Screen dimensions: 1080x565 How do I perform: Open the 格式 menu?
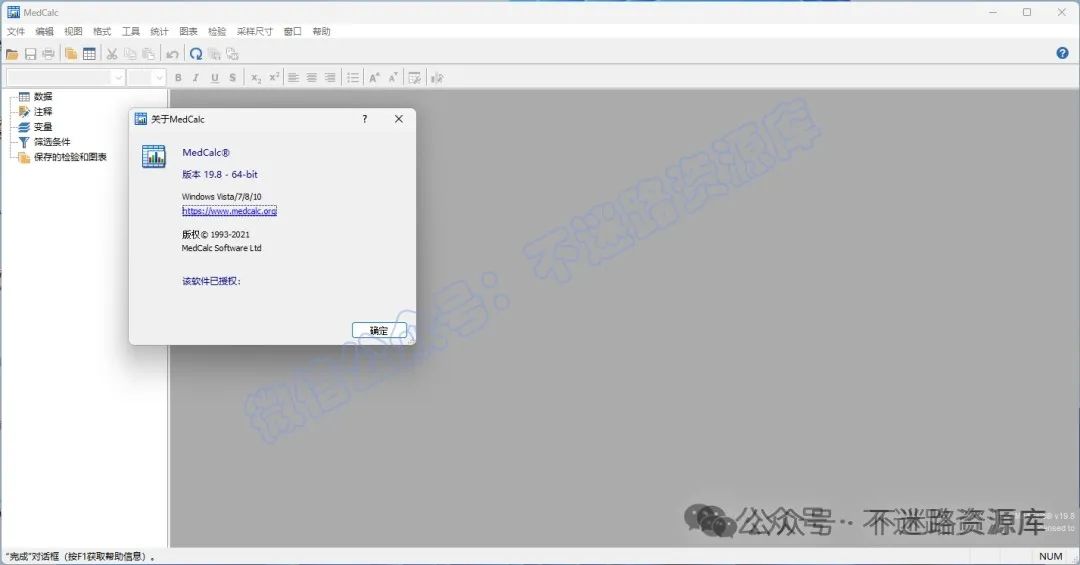tap(102, 32)
